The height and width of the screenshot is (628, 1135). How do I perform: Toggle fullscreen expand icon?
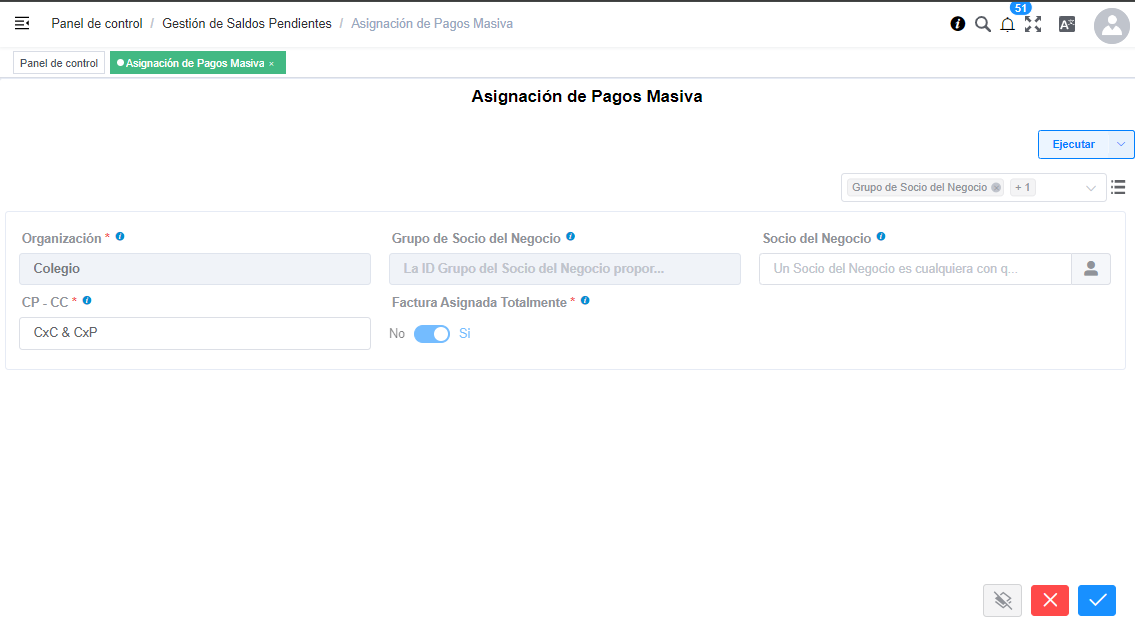coord(1033,24)
